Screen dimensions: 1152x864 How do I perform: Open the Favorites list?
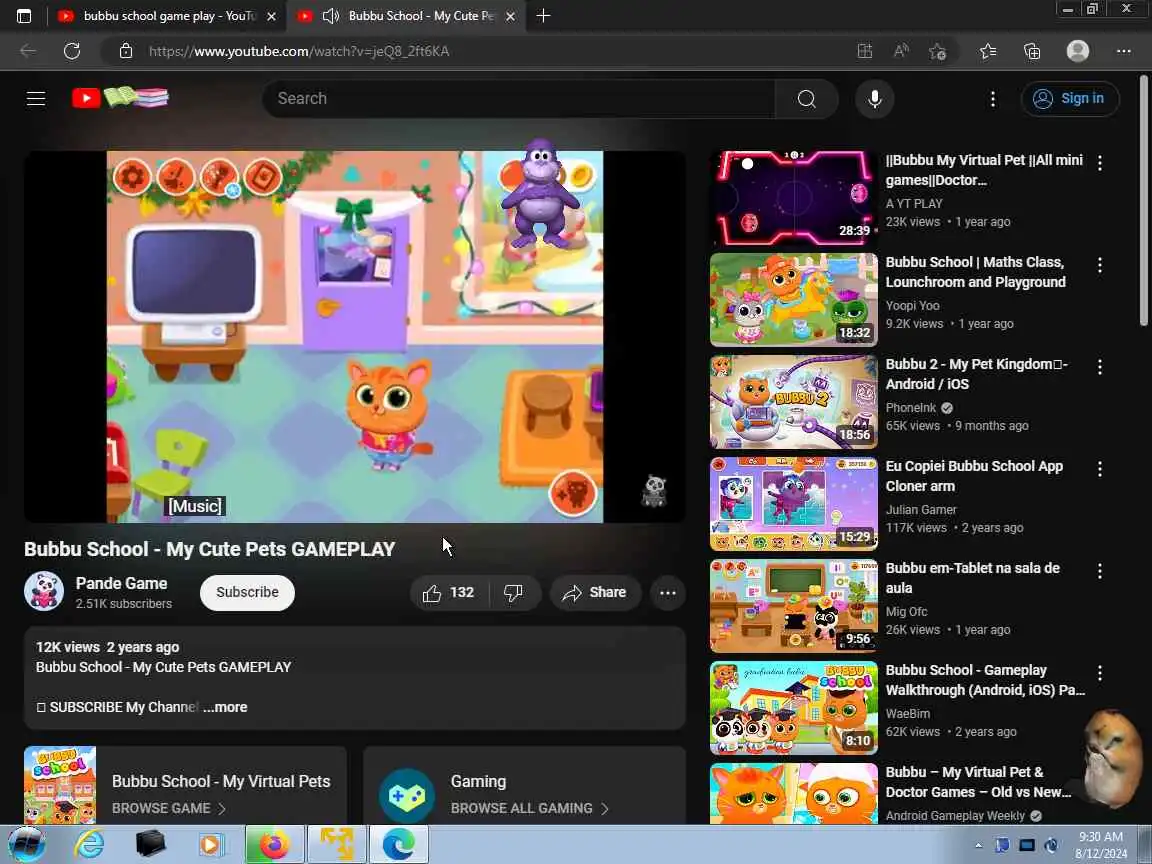[x=988, y=51]
